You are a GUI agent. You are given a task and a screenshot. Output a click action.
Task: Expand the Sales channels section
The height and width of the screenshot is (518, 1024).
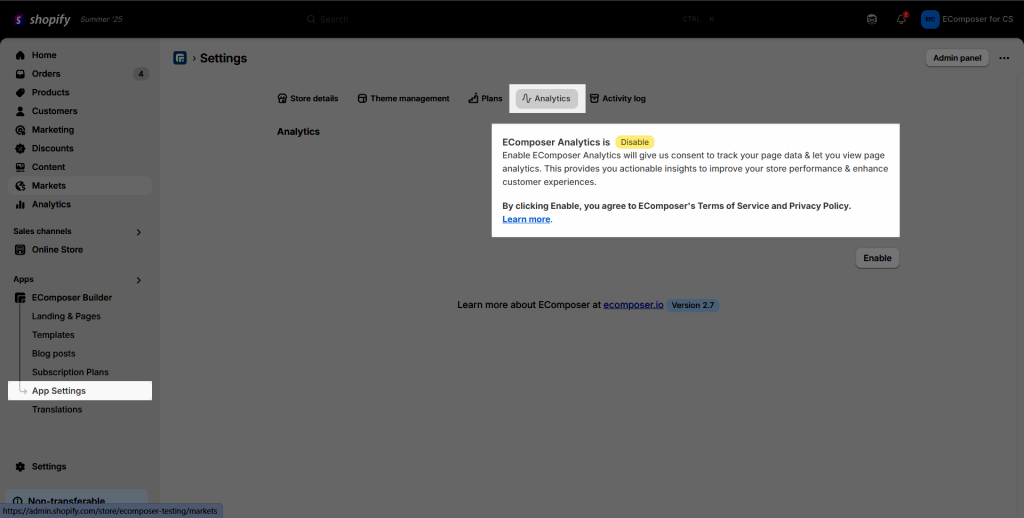pyautogui.click(x=138, y=232)
